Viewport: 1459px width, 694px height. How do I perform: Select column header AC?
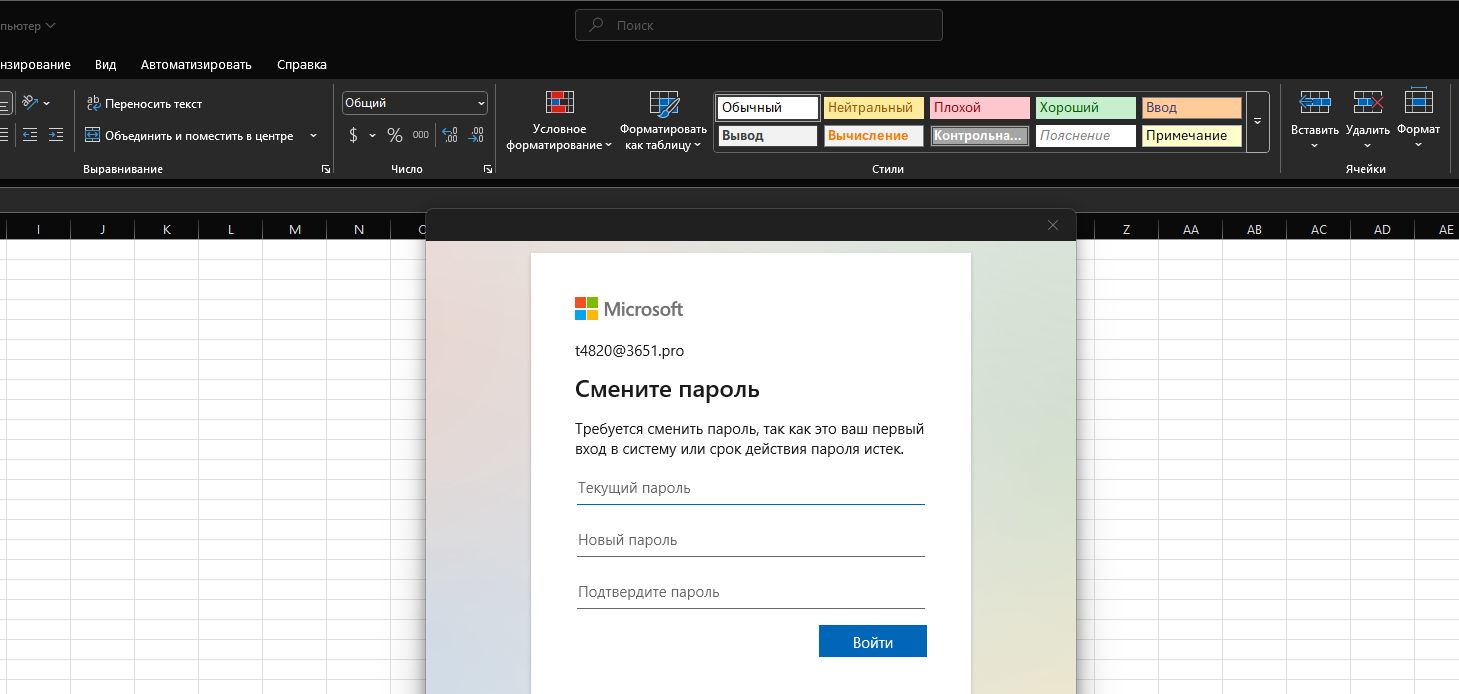point(1318,230)
